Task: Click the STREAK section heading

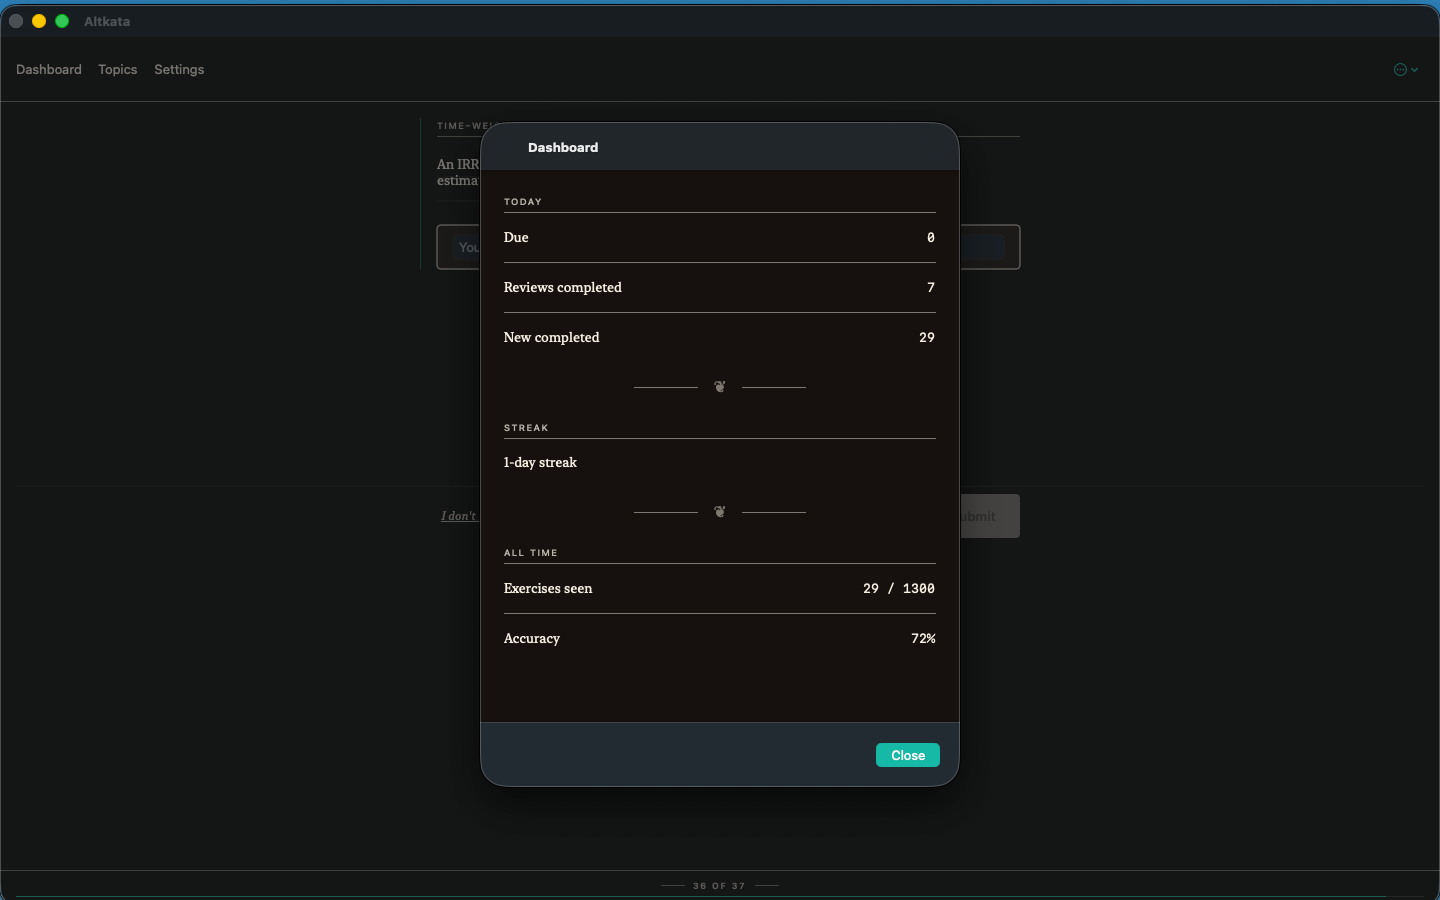Action: pos(526,428)
